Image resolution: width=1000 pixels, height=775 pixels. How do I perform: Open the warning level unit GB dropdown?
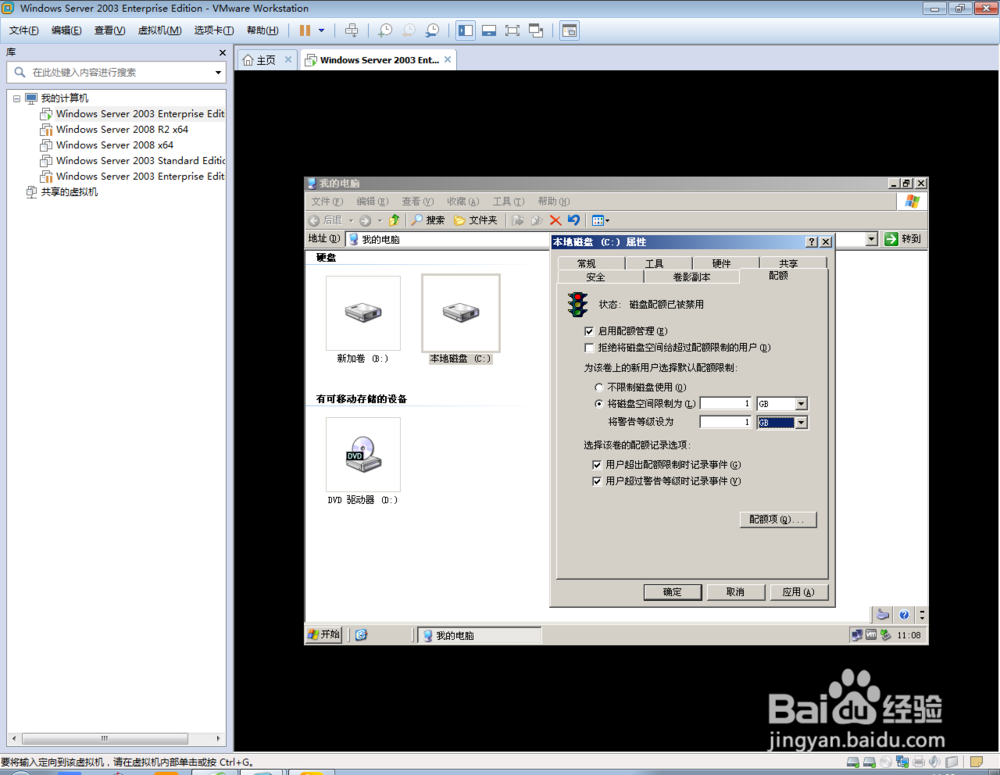801,422
